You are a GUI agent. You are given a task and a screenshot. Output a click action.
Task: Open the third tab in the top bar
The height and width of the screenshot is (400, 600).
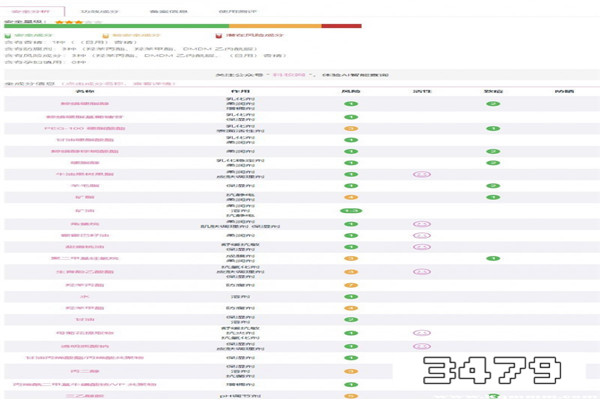[165, 8]
